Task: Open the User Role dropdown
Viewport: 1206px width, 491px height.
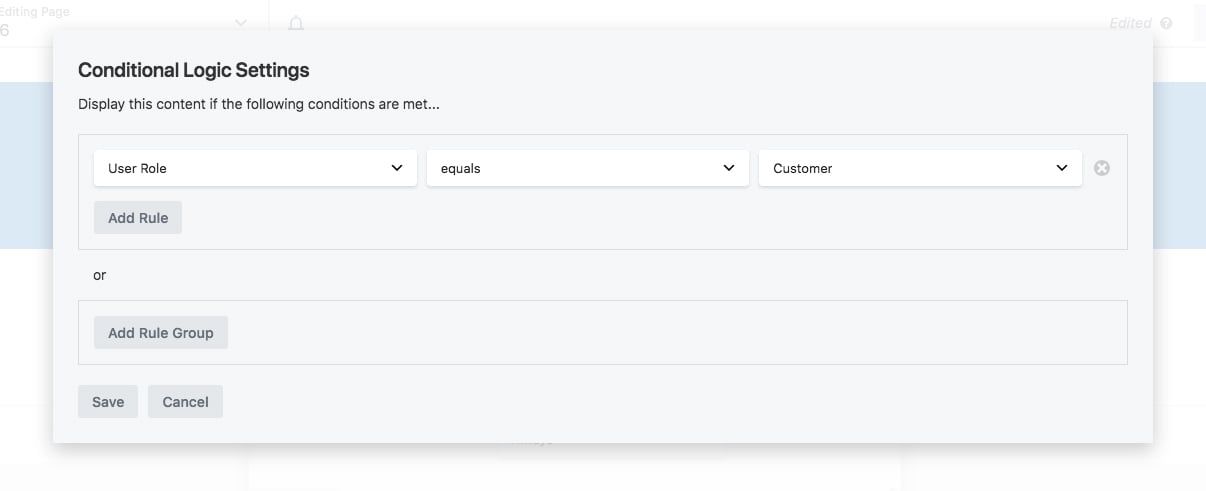Action: click(254, 168)
